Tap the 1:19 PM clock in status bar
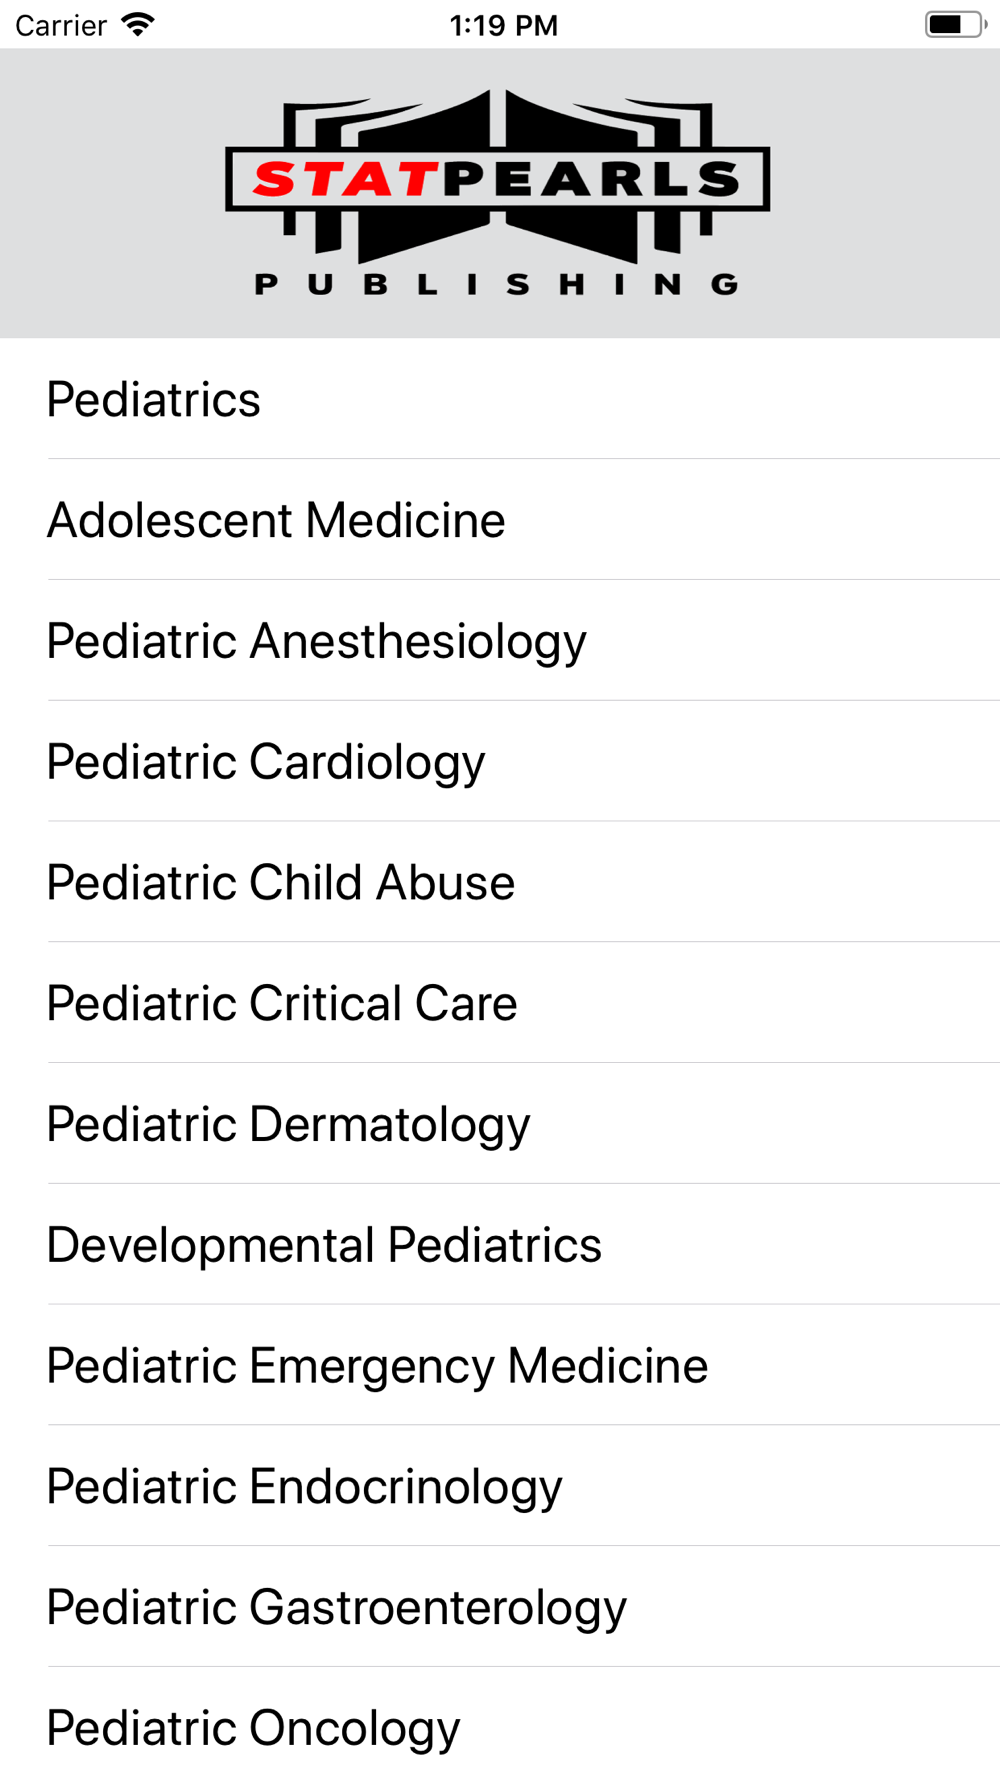Image resolution: width=1000 pixels, height=1778 pixels. tap(503, 25)
